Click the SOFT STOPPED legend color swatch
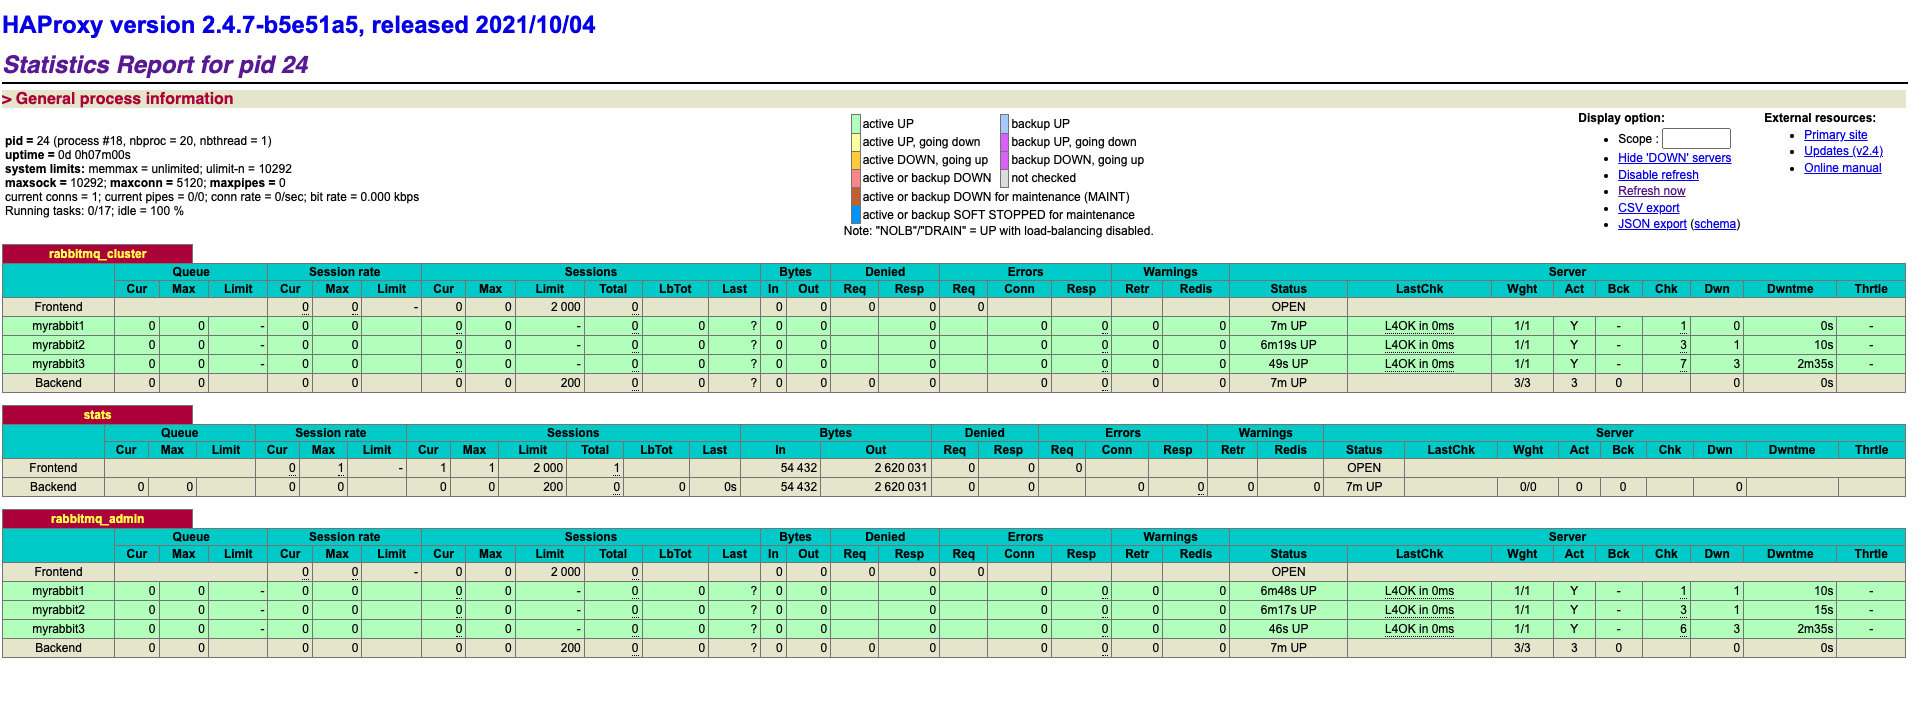The height and width of the screenshot is (722, 1912). [x=855, y=215]
